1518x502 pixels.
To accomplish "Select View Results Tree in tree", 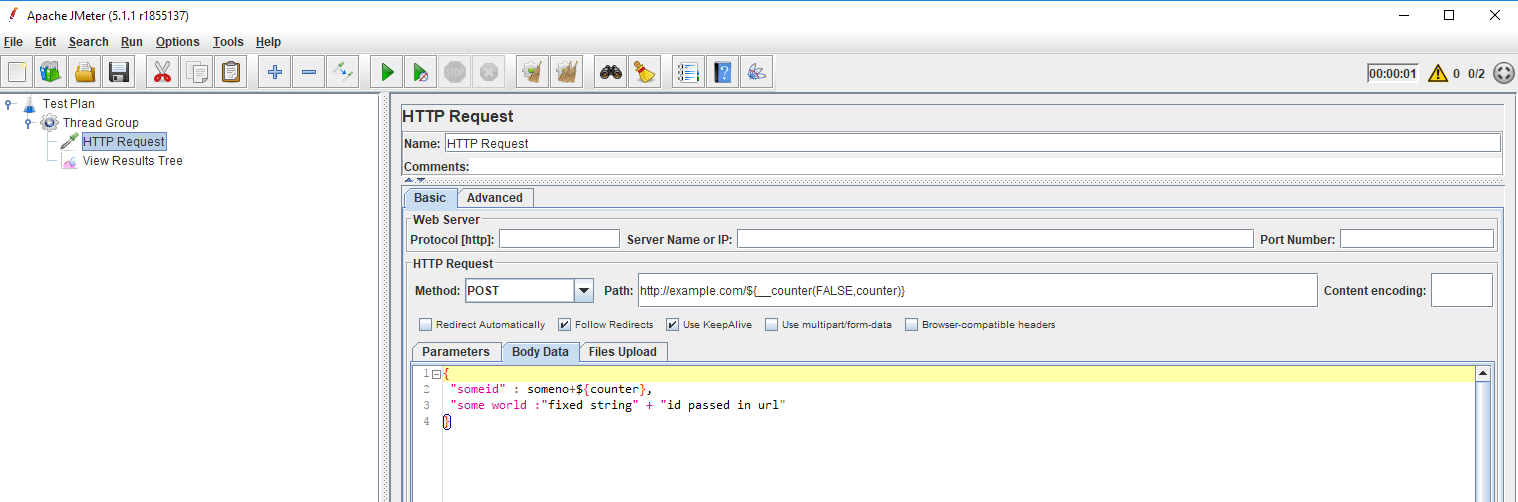I will (x=132, y=161).
